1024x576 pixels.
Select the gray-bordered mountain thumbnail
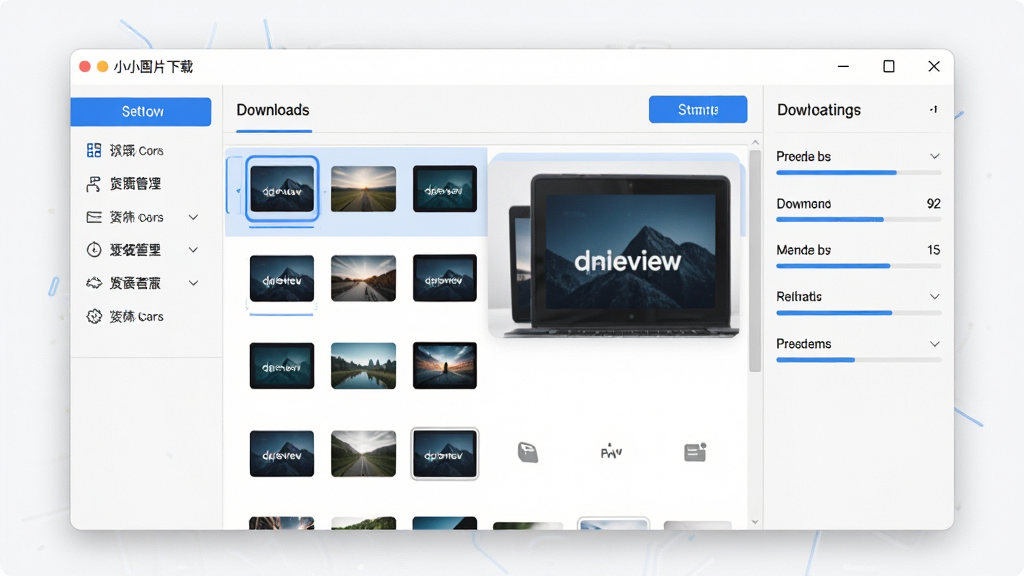coord(445,454)
